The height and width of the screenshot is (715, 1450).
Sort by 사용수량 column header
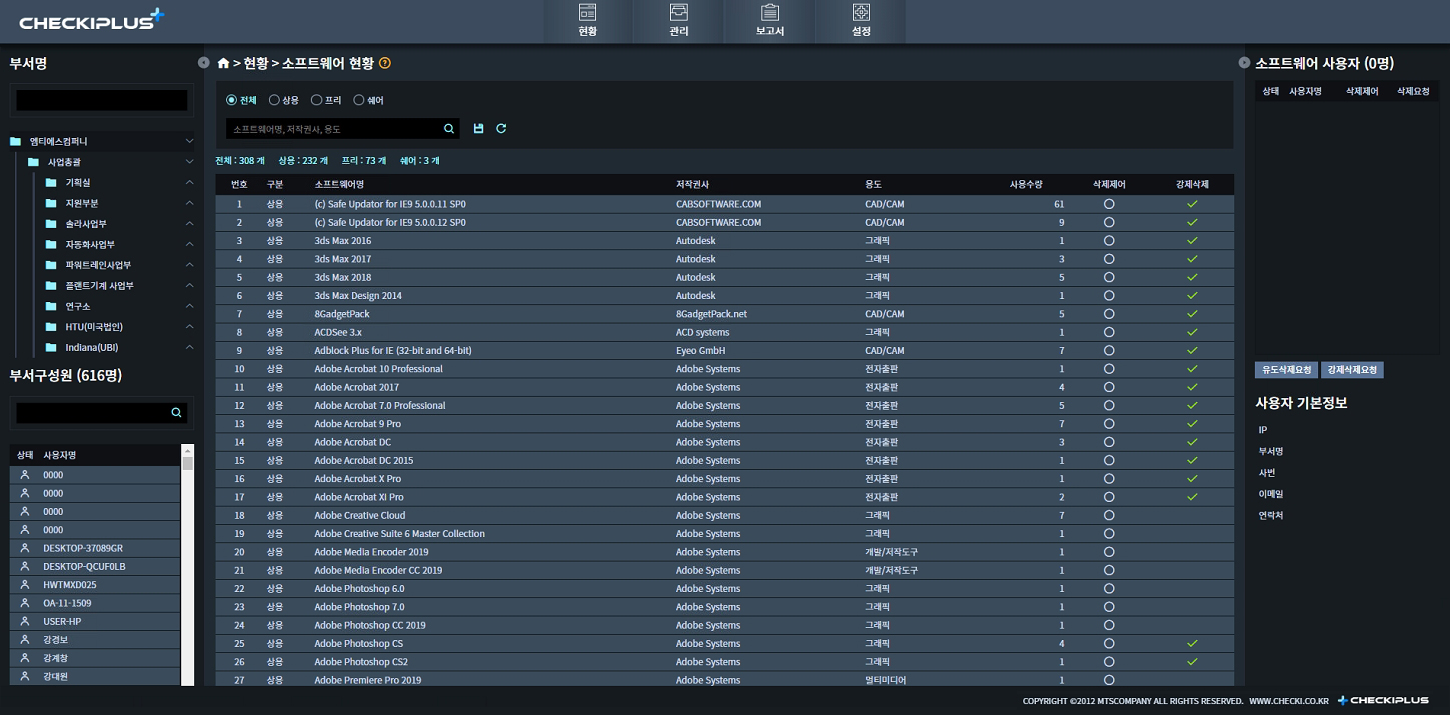tap(1026, 184)
